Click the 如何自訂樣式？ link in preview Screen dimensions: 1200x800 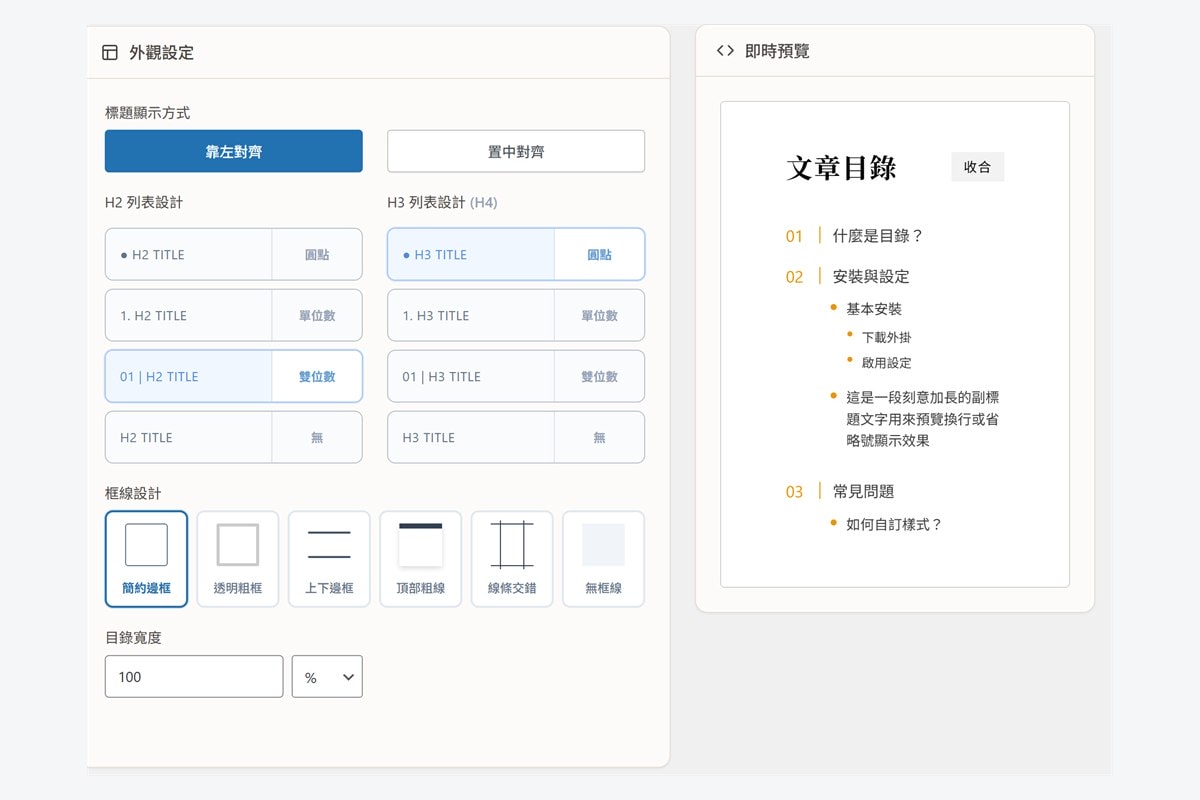[x=895, y=524]
